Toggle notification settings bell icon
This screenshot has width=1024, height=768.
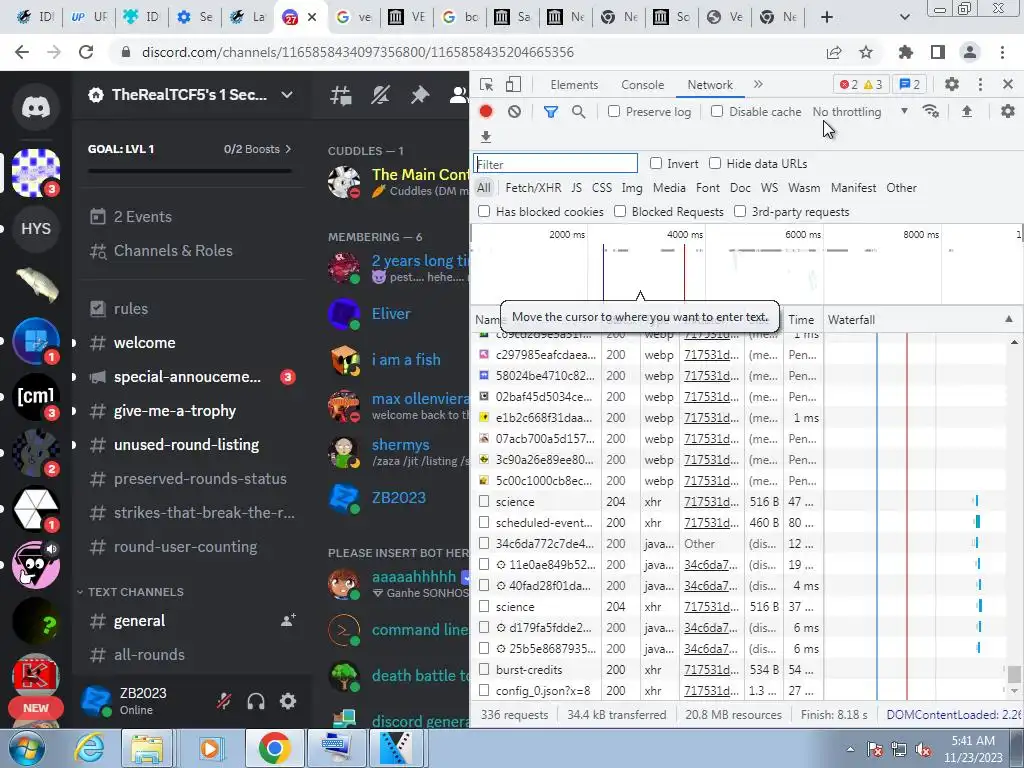click(380, 95)
